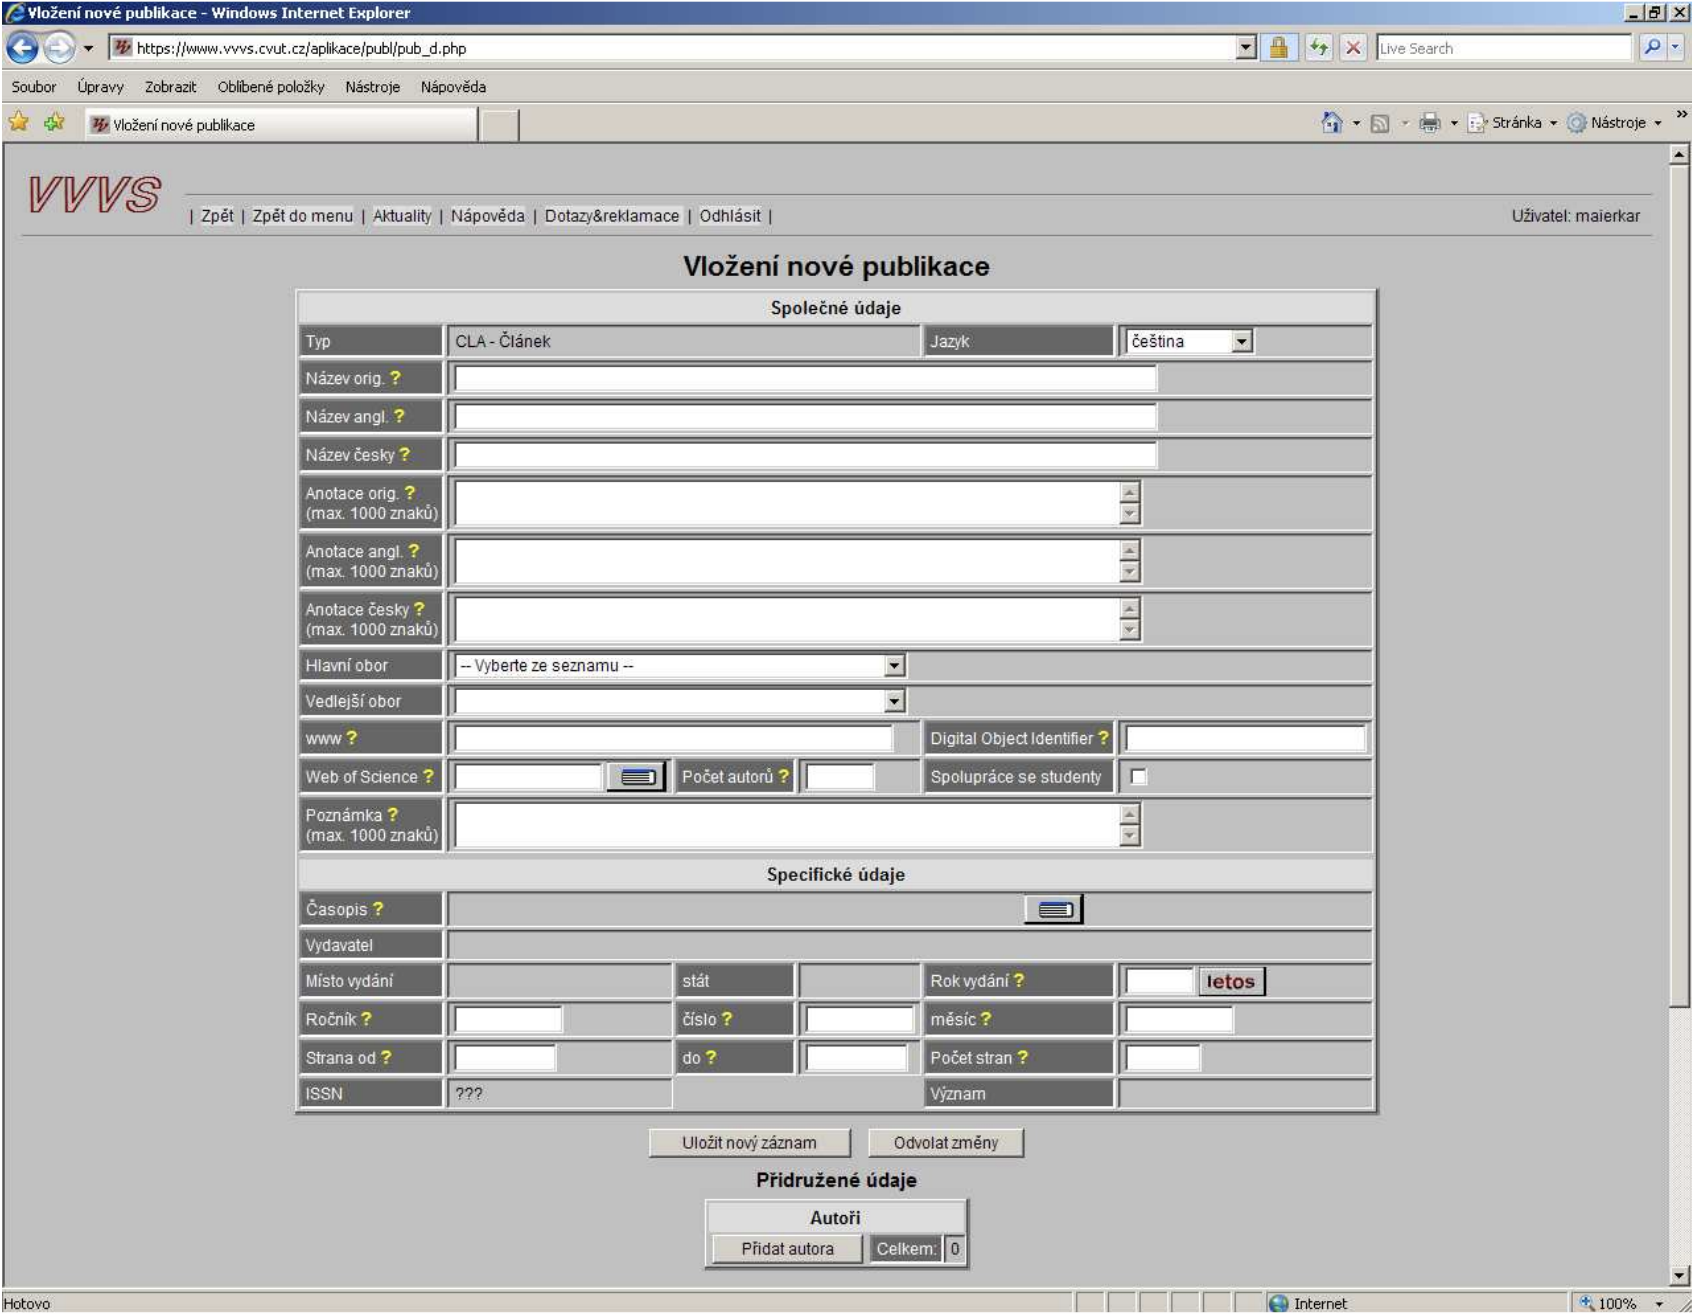Click the browser Back arrow button
The image size is (1692, 1314).
coord(22,48)
